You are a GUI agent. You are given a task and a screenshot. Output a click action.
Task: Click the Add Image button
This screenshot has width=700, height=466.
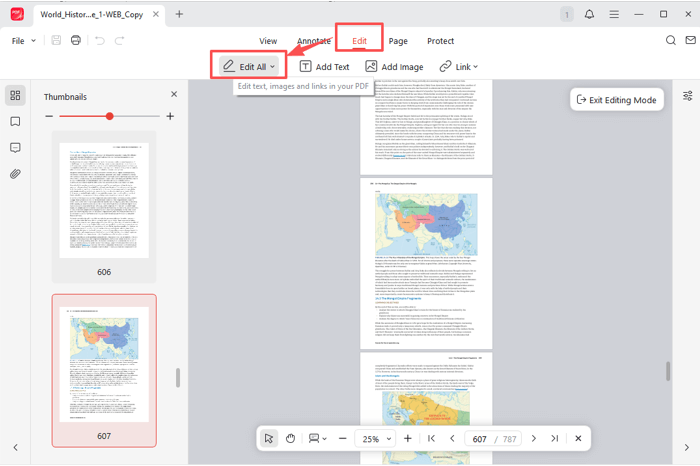tap(394, 67)
